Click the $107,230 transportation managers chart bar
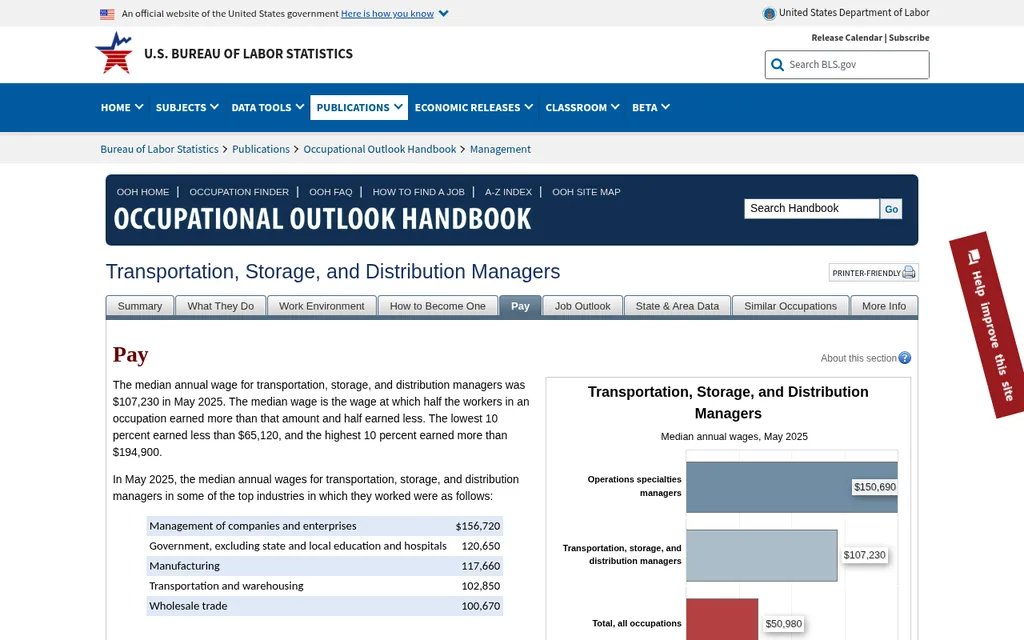 [x=761, y=556]
